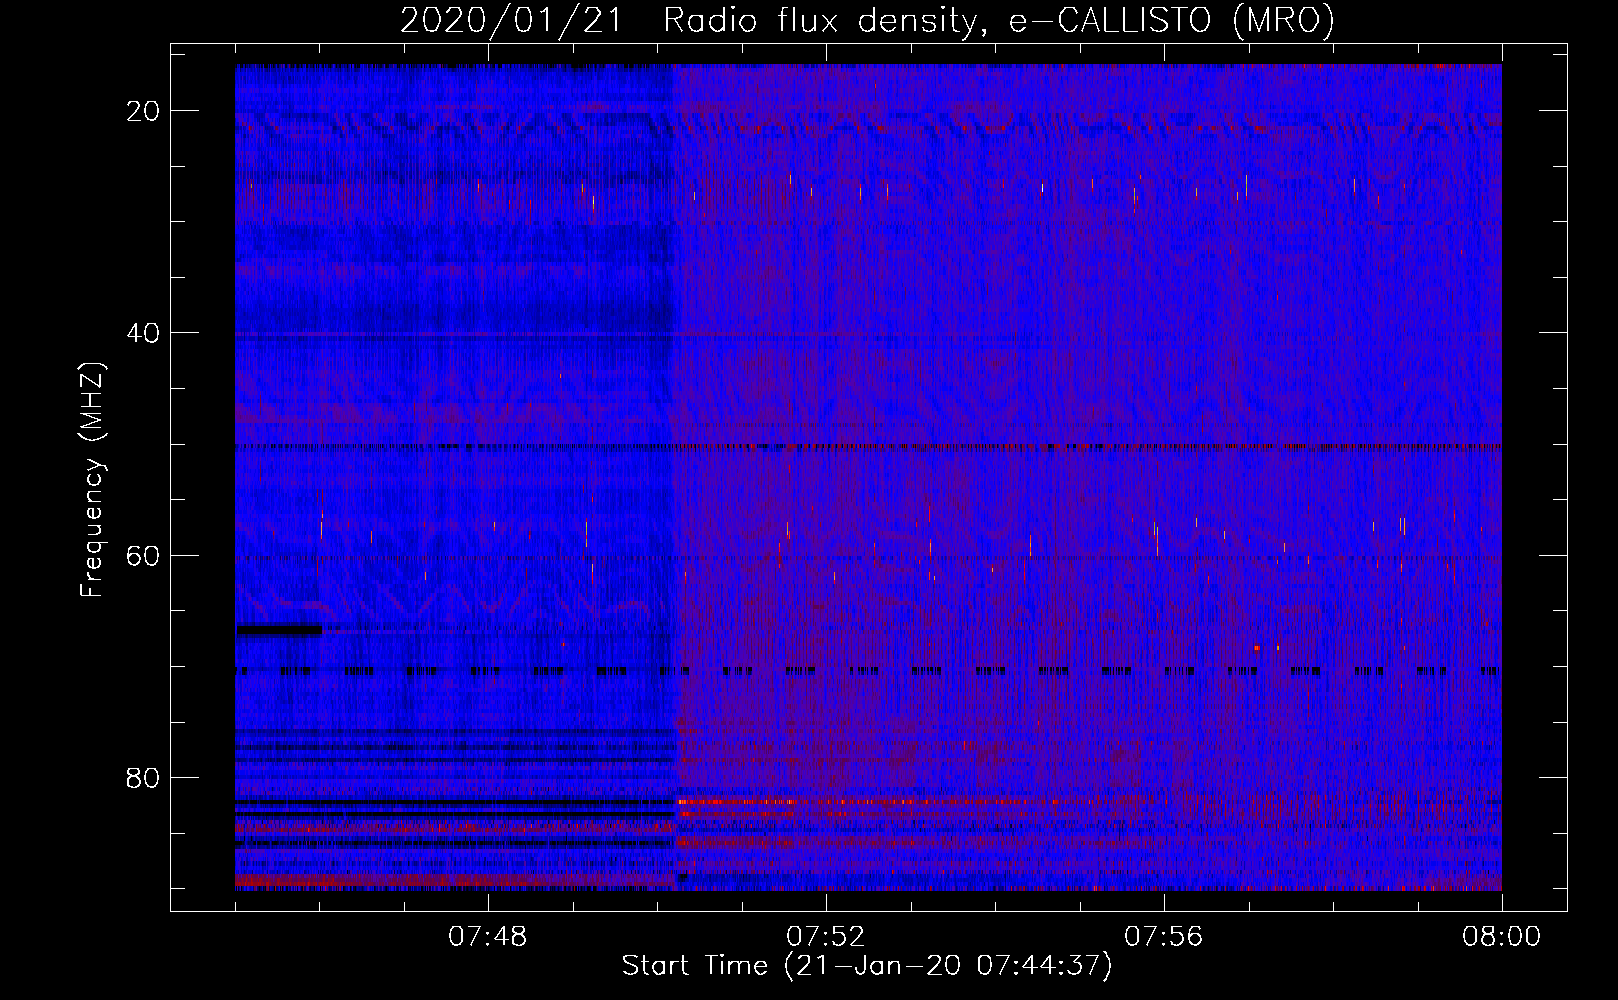The width and height of the screenshot is (1618, 1000).
Task: Click the plot title '2020/01/21 Radio flux density'
Action: [x=867, y=20]
